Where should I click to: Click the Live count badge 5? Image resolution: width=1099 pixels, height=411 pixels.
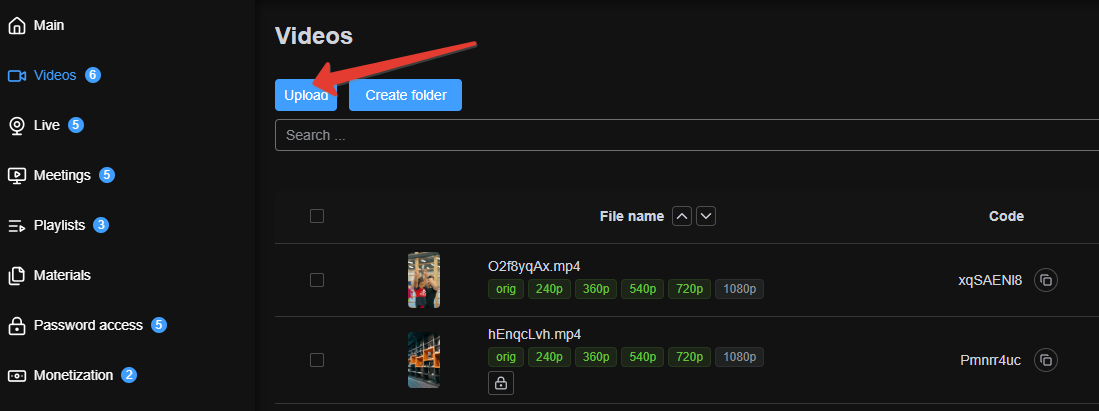[76, 125]
